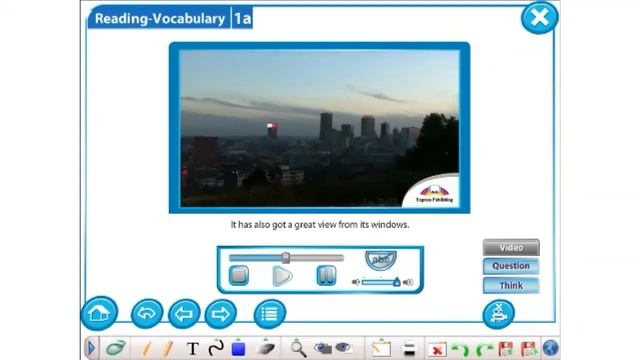This screenshot has width=640, height=360.
Task: Select the green mouse pointer tool
Action: 116,348
